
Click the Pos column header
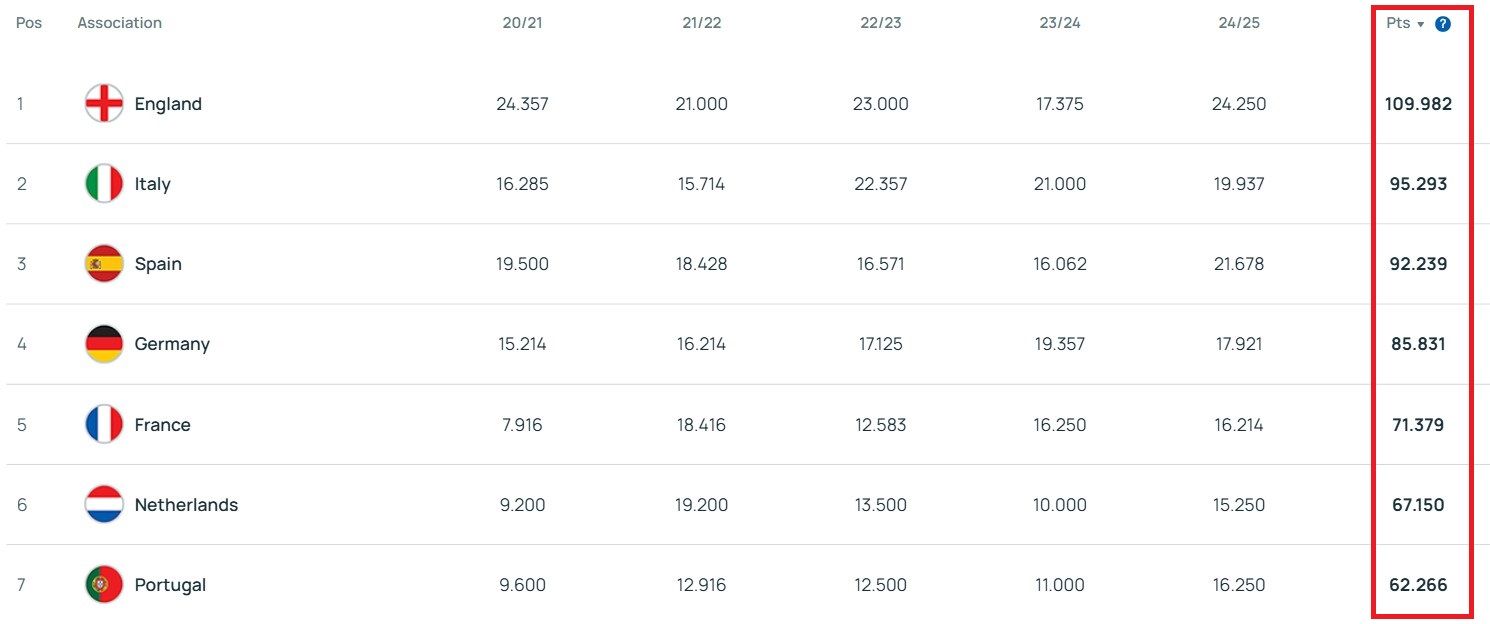pos(29,23)
